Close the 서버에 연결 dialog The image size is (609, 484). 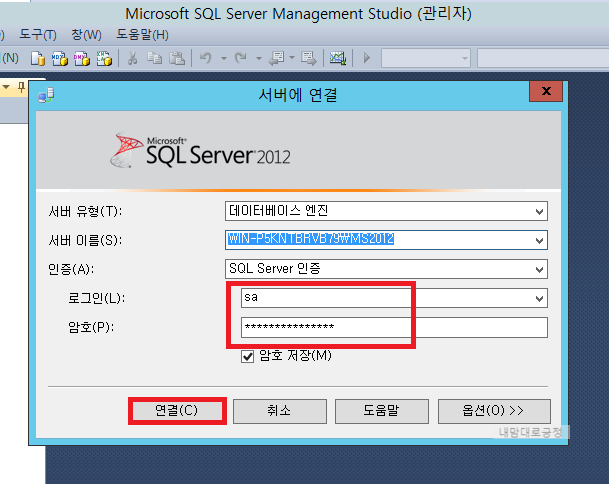pyautogui.click(x=546, y=92)
